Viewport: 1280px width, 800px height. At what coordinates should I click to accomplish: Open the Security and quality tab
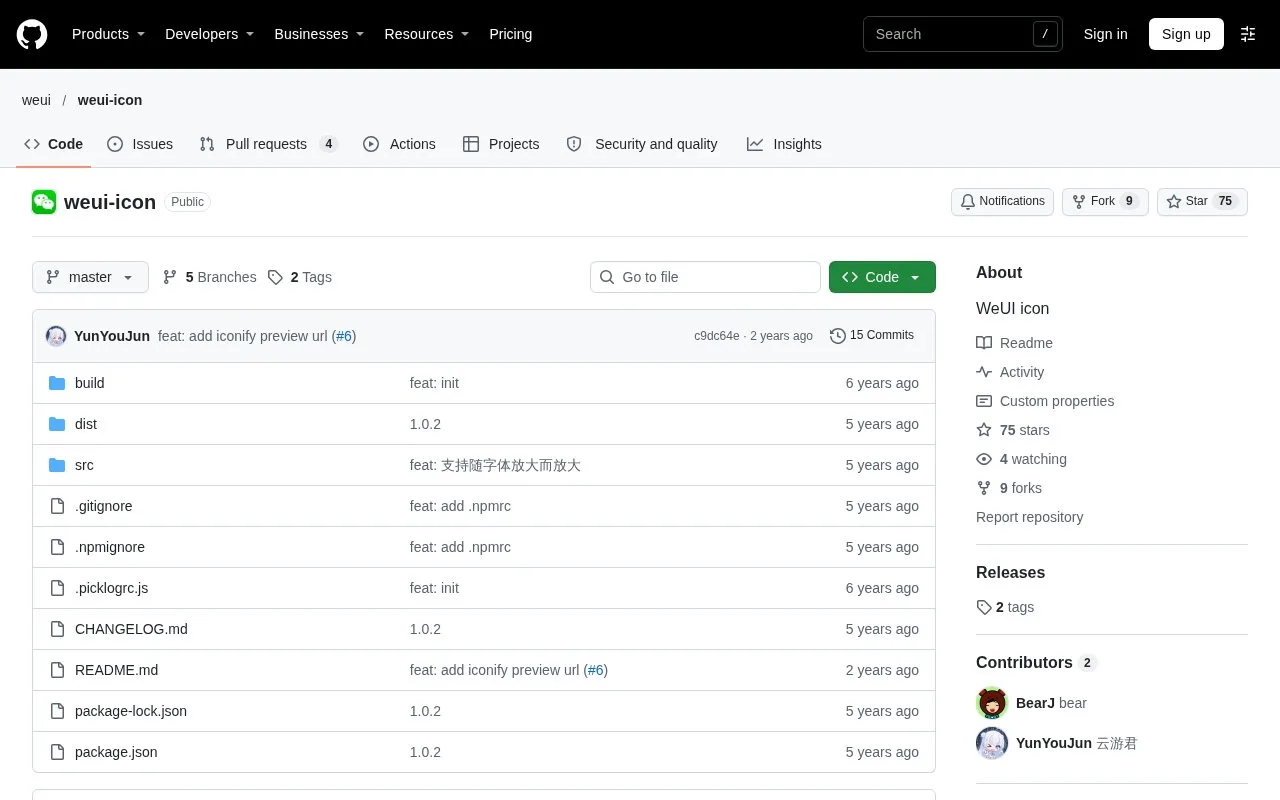642,144
